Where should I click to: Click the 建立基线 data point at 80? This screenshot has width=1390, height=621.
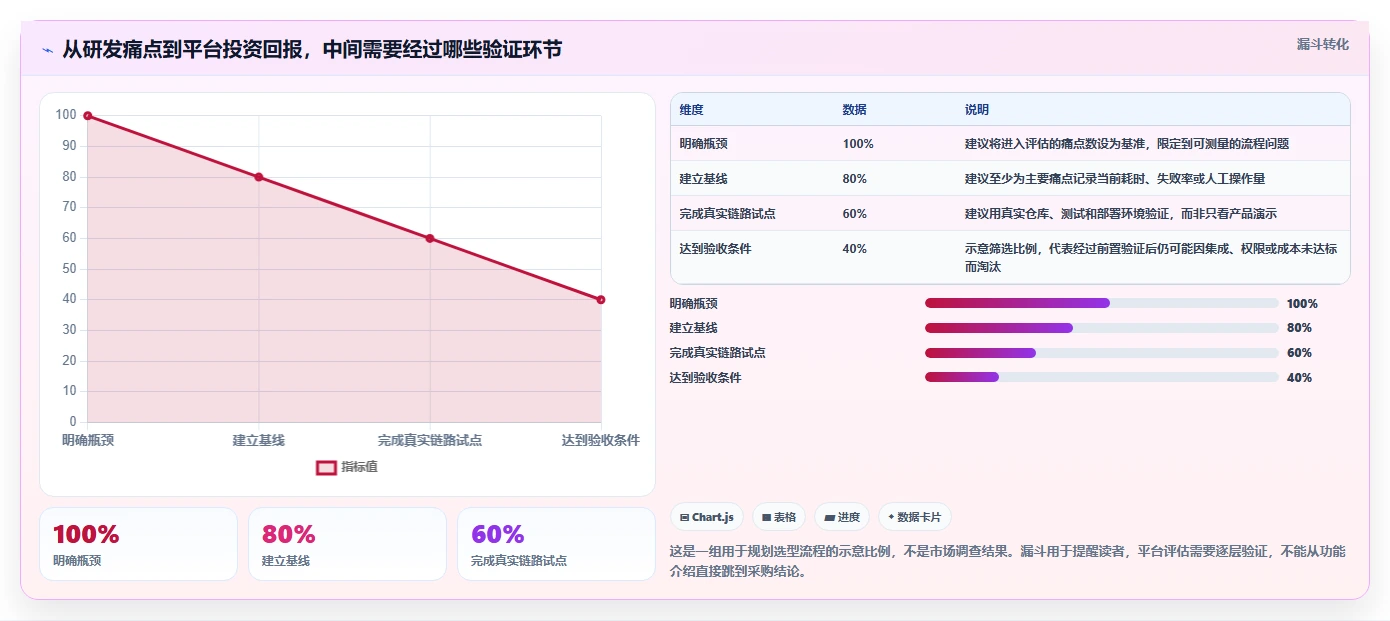(259, 177)
